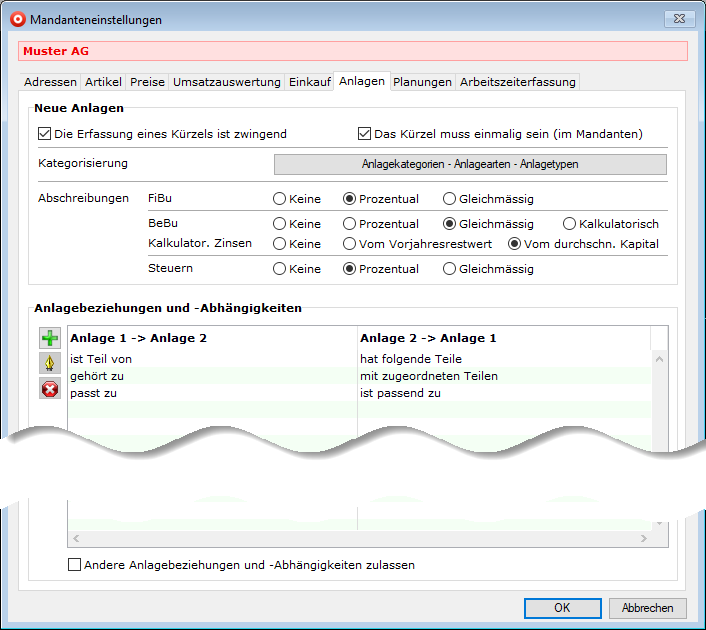Toggle 'Das Kürzel muss einmalig sein' checkbox
This screenshot has height=630, width=706.
[365, 134]
